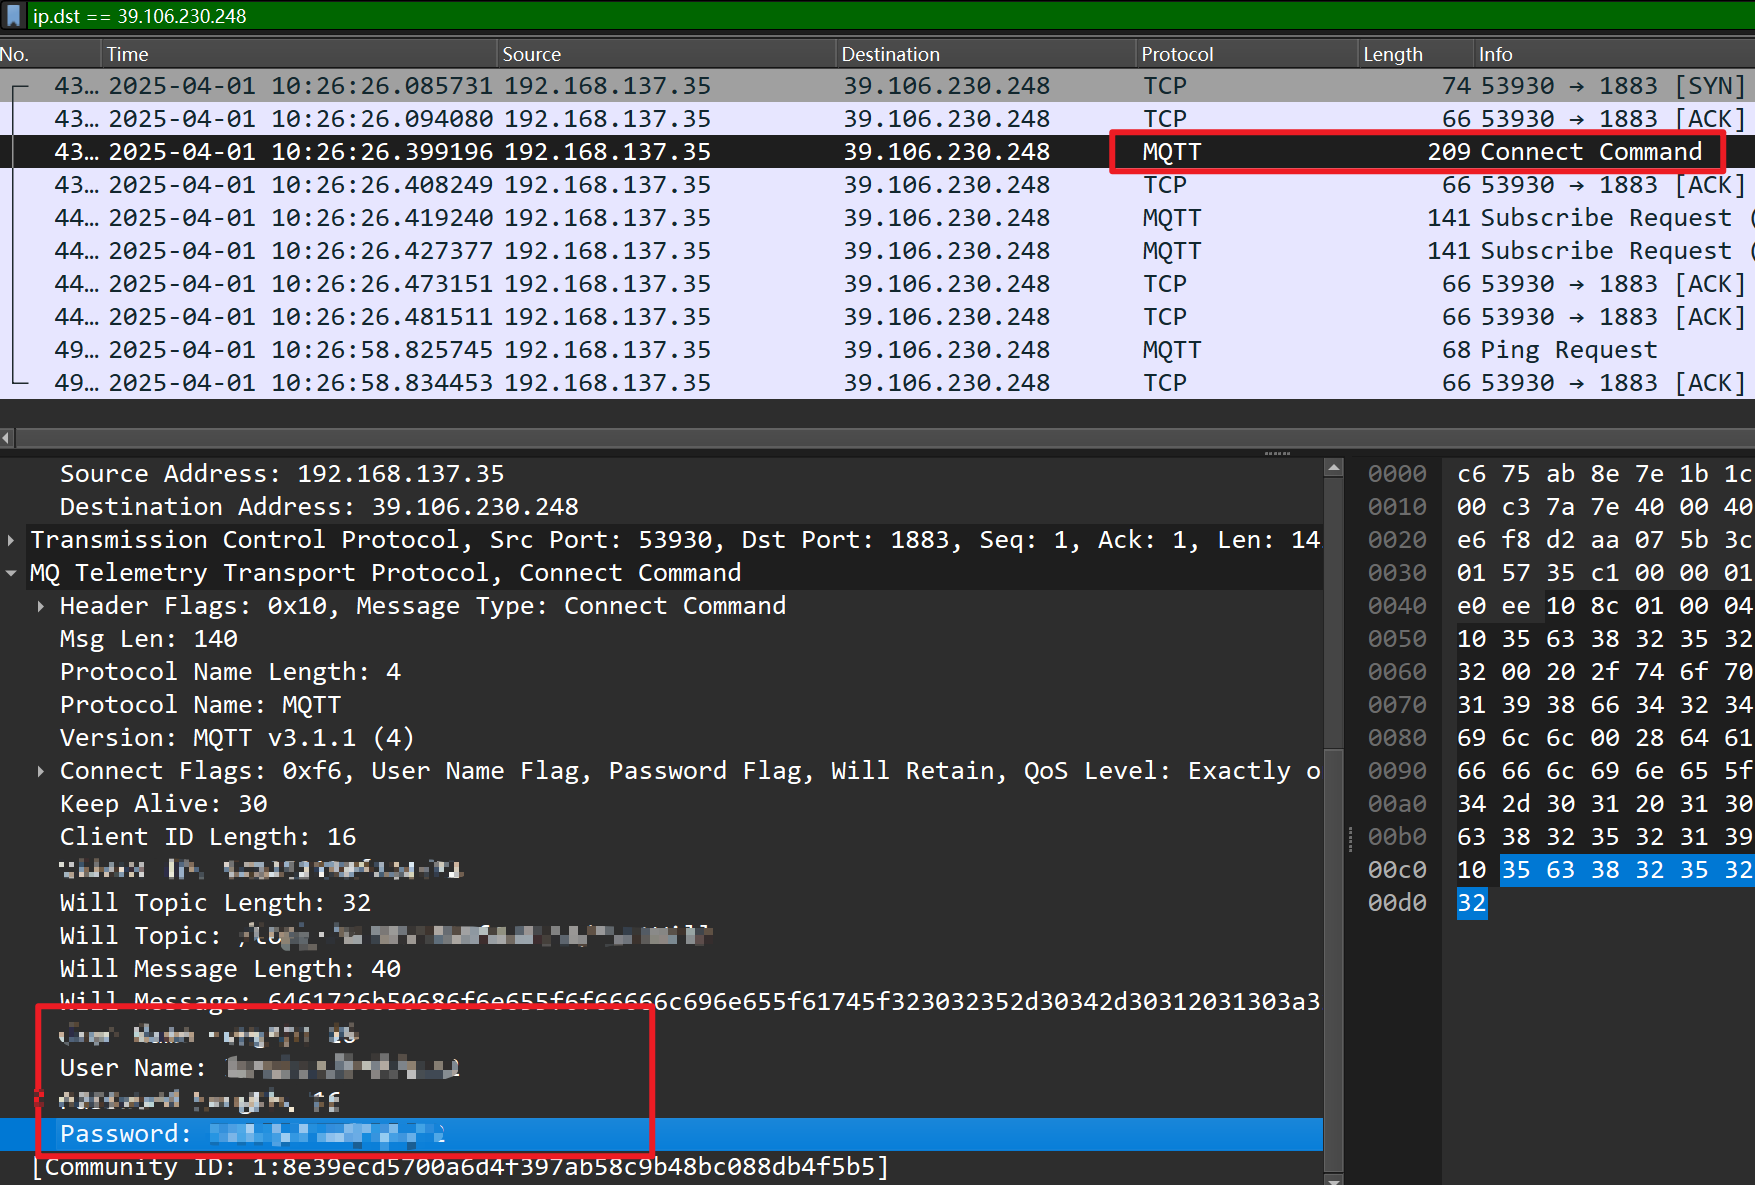Expand the Transmission Control Protocol tree node
The width and height of the screenshot is (1755, 1185).
[x=11, y=540]
